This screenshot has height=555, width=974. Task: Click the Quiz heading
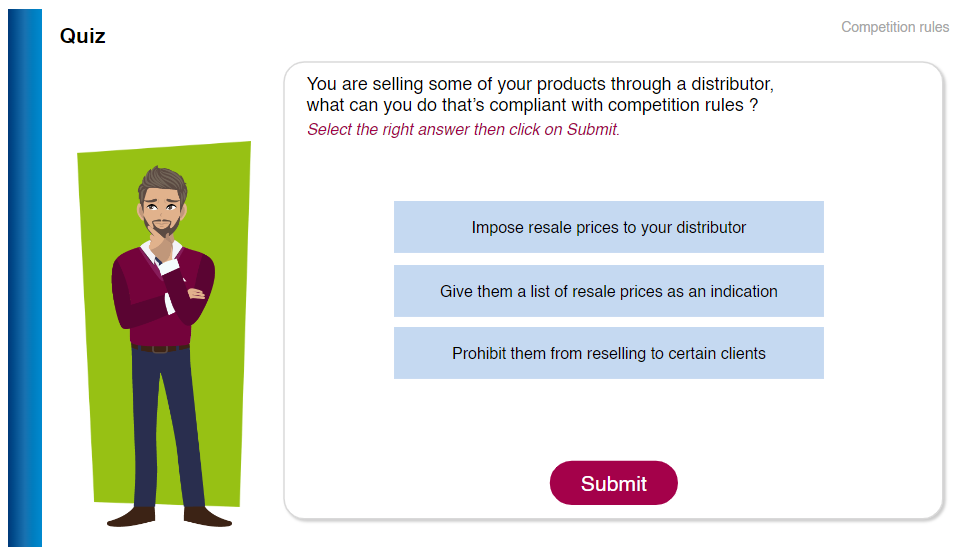83,36
